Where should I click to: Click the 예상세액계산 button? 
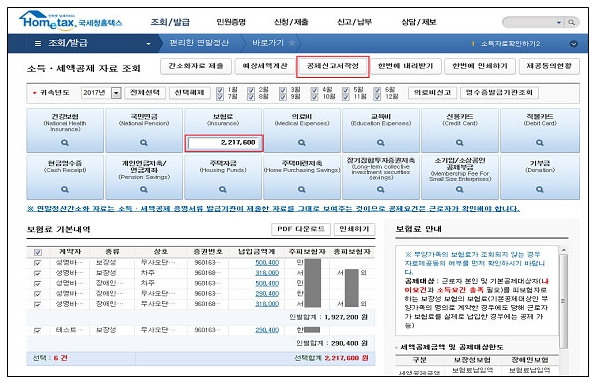(x=265, y=66)
